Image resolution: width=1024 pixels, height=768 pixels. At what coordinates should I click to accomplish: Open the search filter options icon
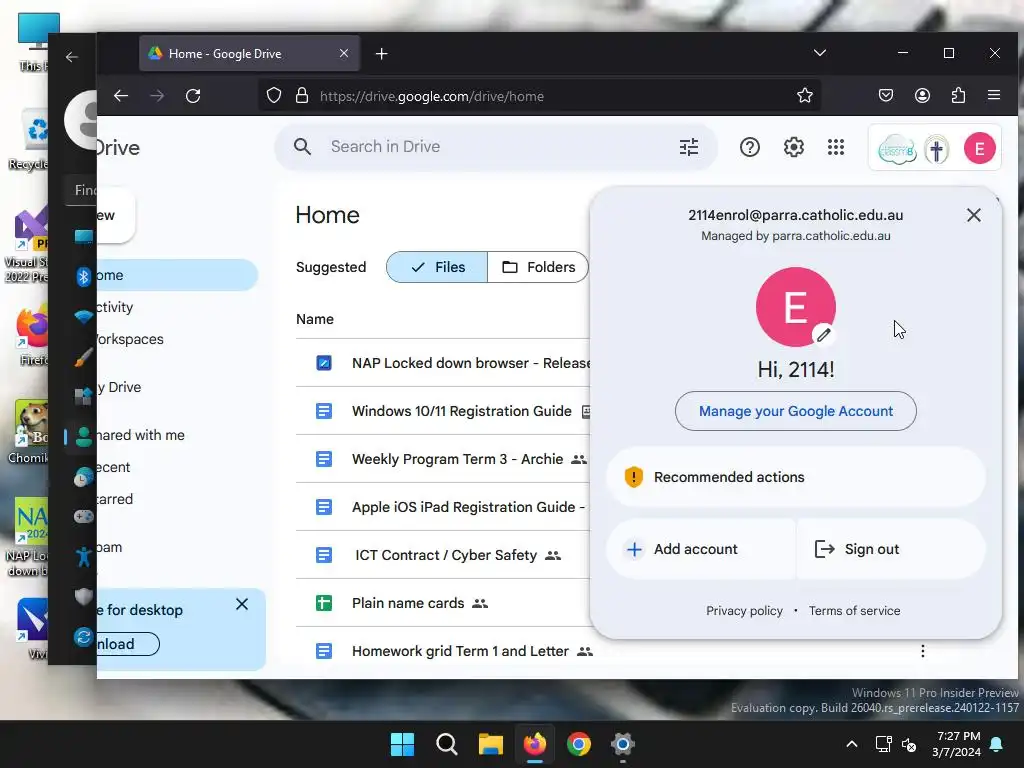[688, 147]
